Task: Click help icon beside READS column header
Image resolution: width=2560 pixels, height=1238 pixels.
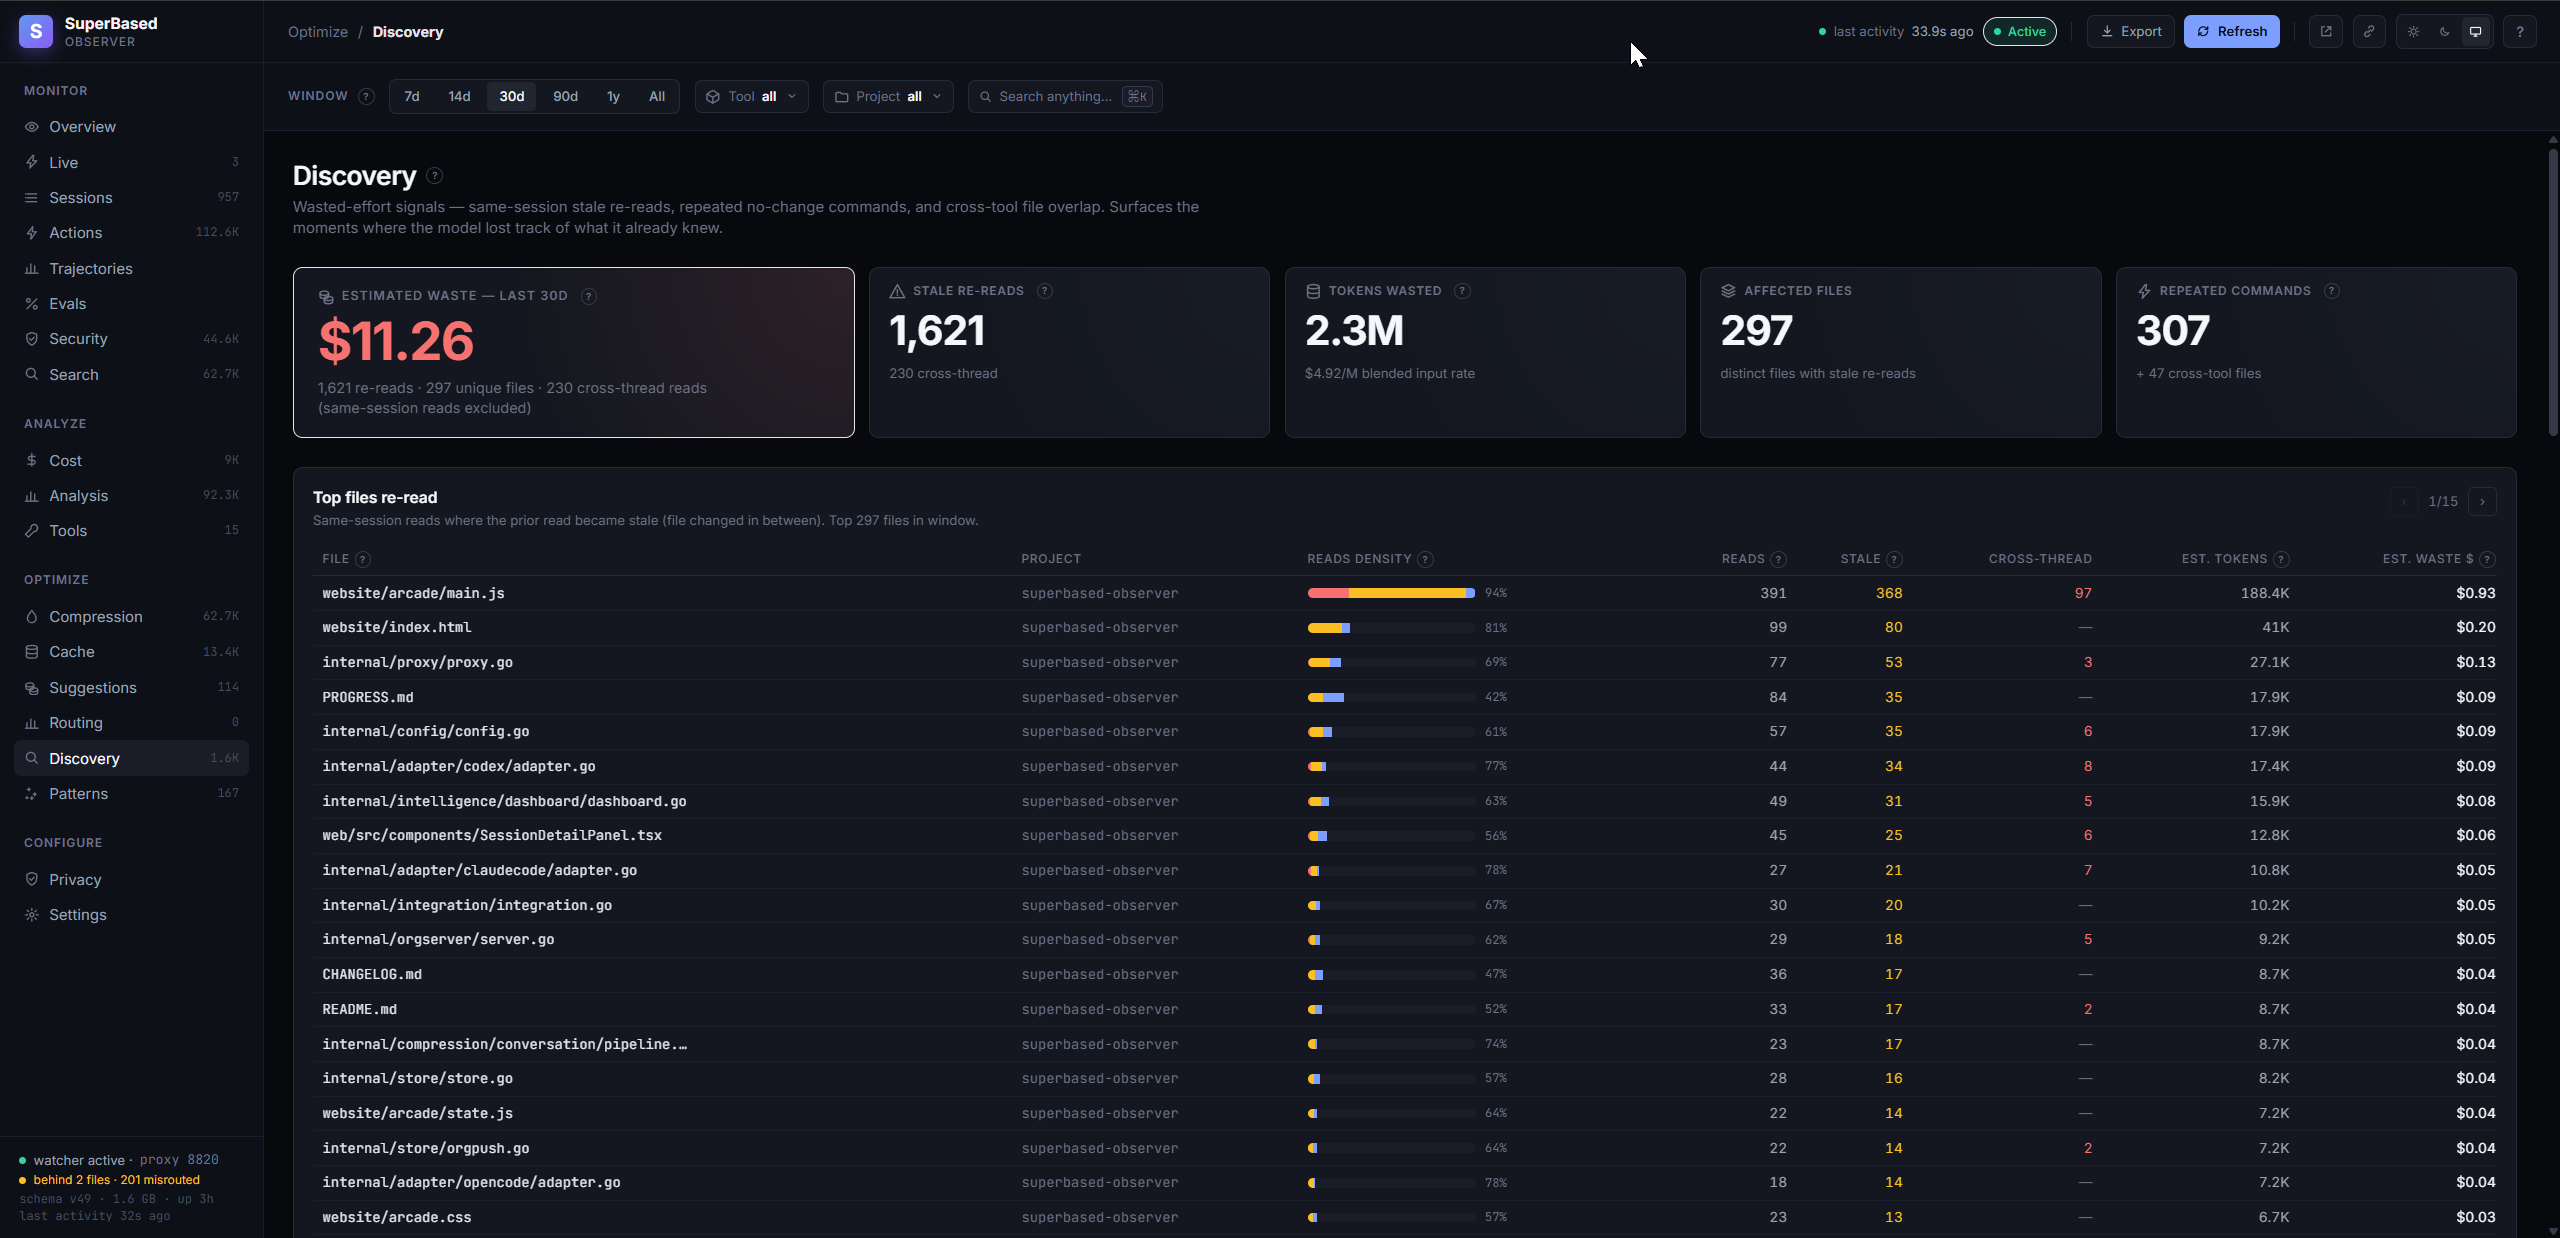Action: (x=1779, y=559)
